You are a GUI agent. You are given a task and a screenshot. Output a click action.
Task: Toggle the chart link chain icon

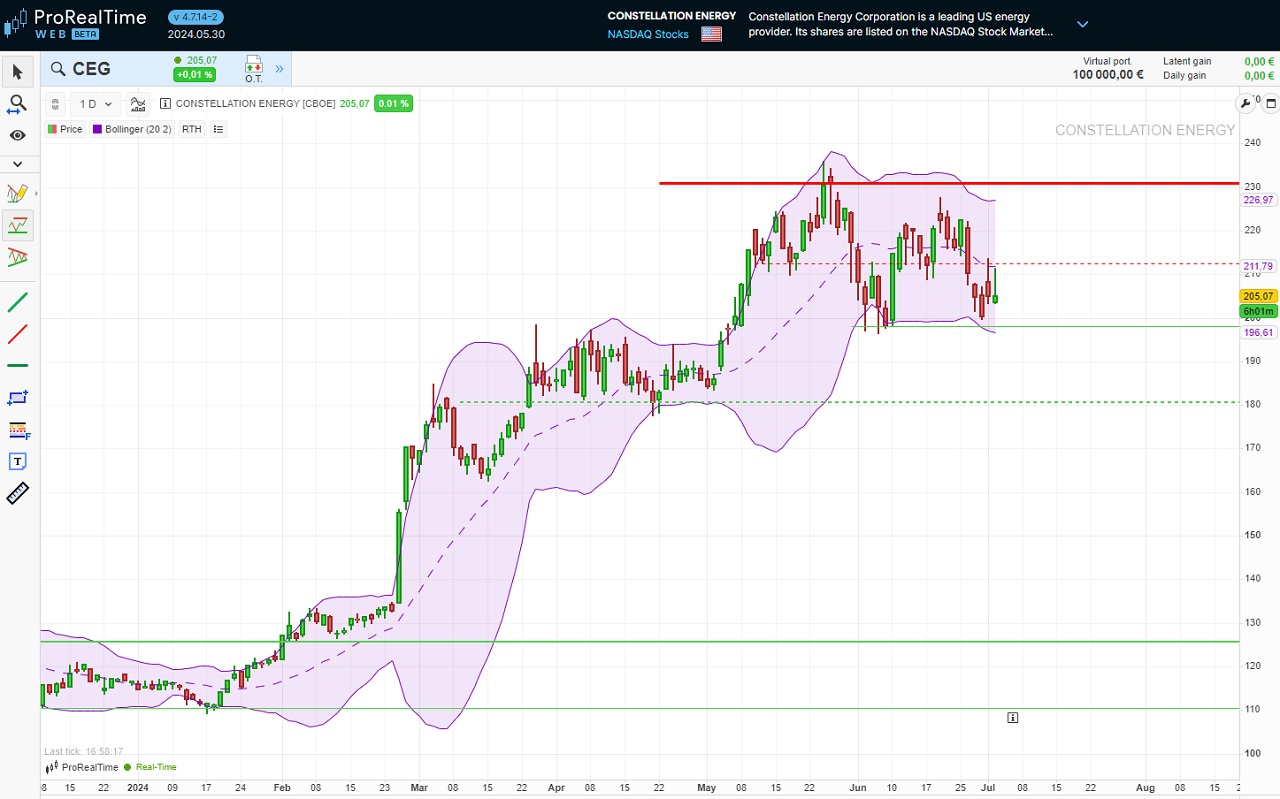[x=55, y=104]
